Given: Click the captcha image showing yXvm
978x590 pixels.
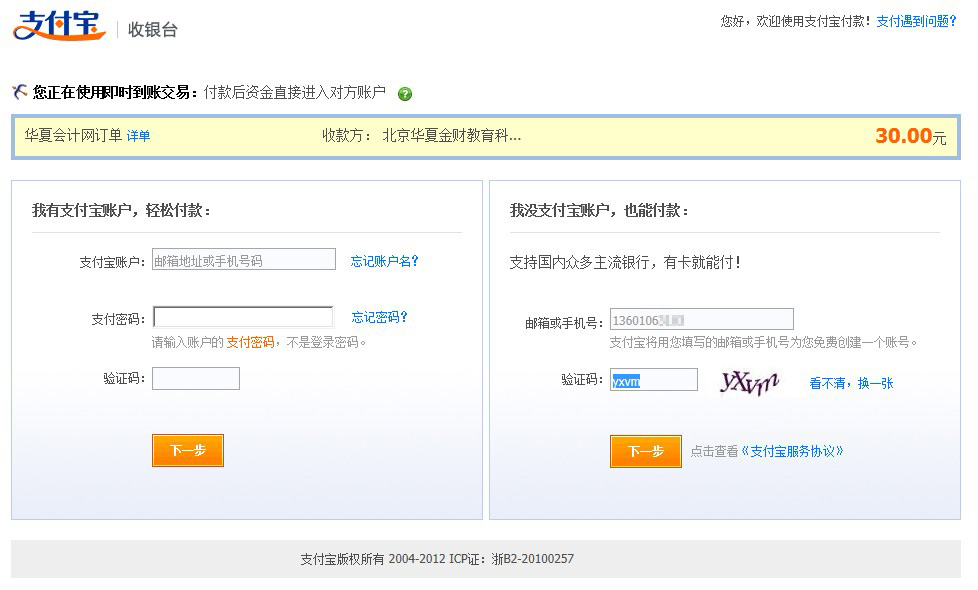Looking at the screenshot, I should click(749, 382).
